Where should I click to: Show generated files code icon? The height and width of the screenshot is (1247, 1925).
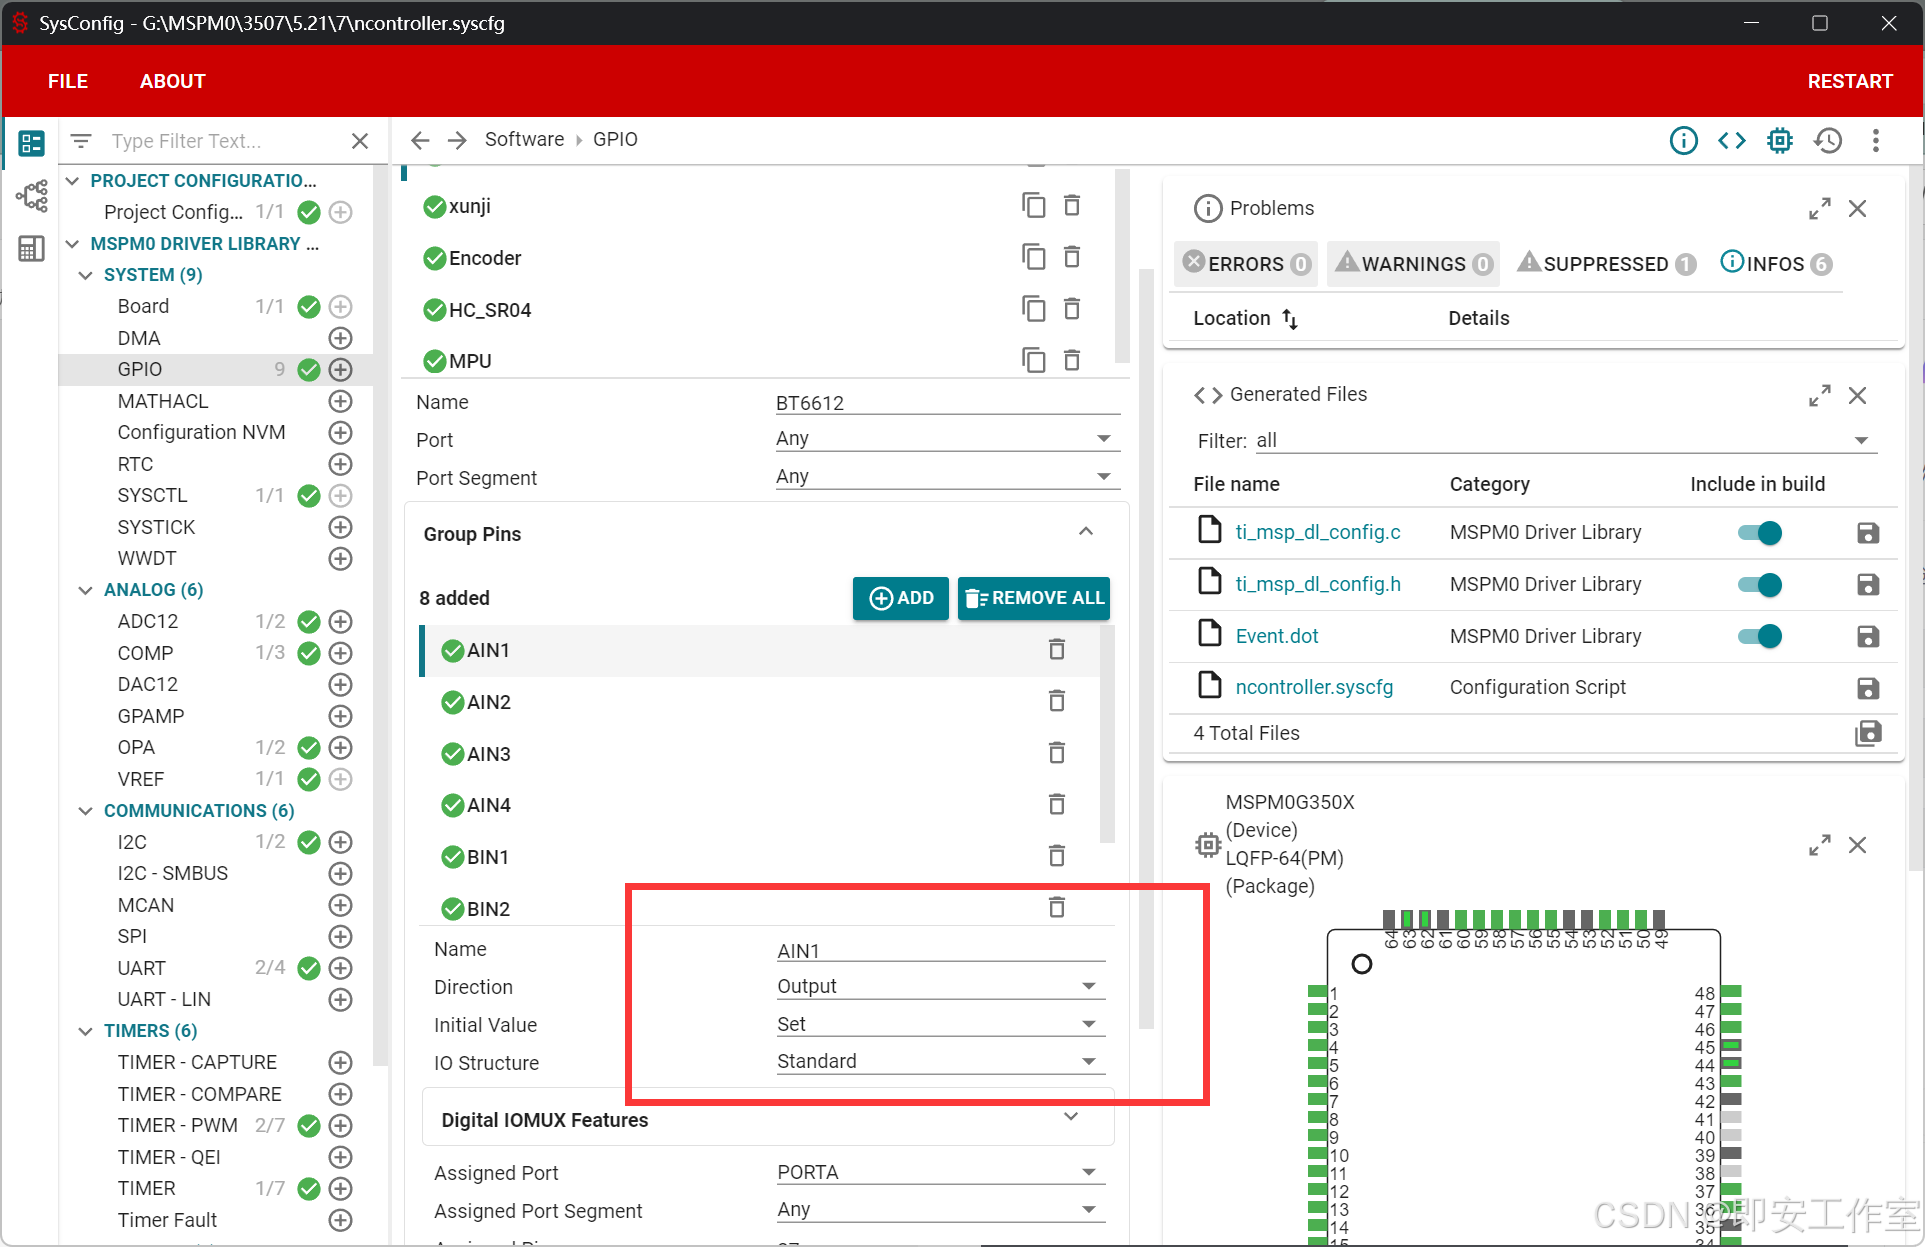tap(1732, 141)
